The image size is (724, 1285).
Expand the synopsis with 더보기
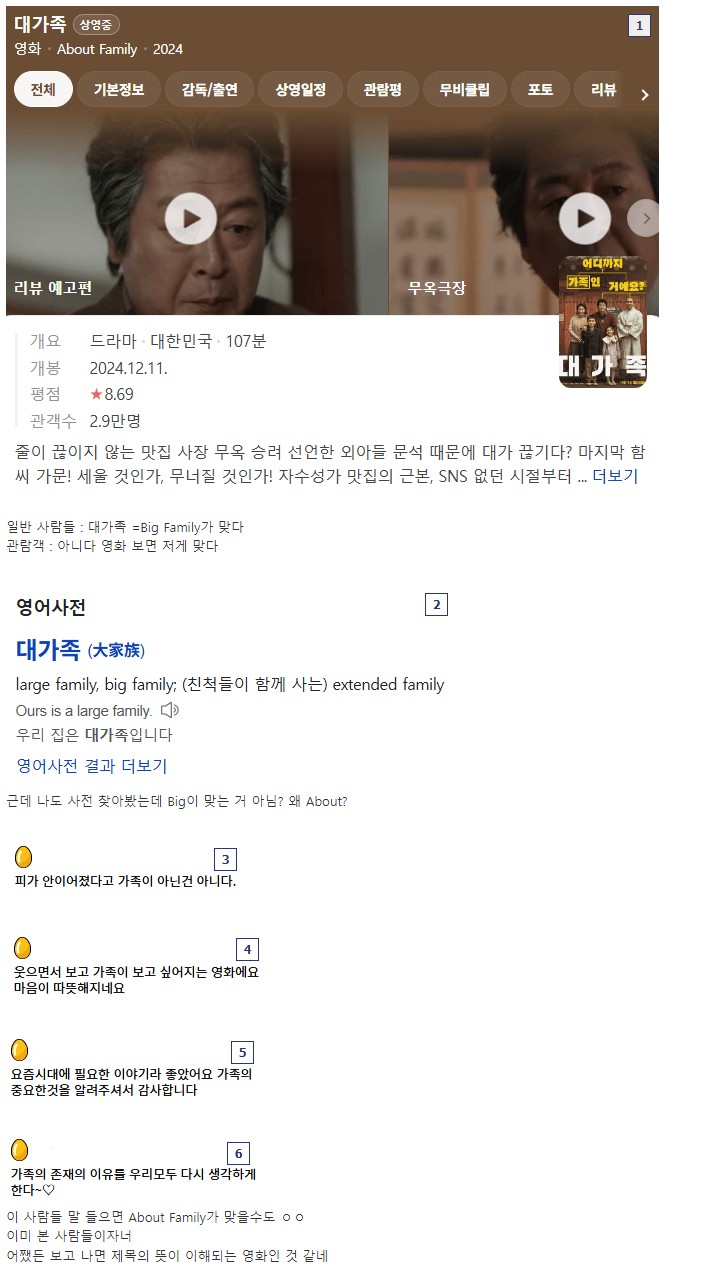tap(615, 476)
